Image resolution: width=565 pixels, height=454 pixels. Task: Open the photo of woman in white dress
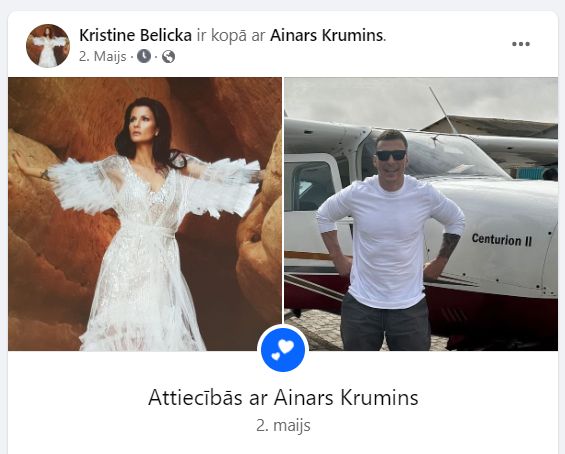(145, 214)
